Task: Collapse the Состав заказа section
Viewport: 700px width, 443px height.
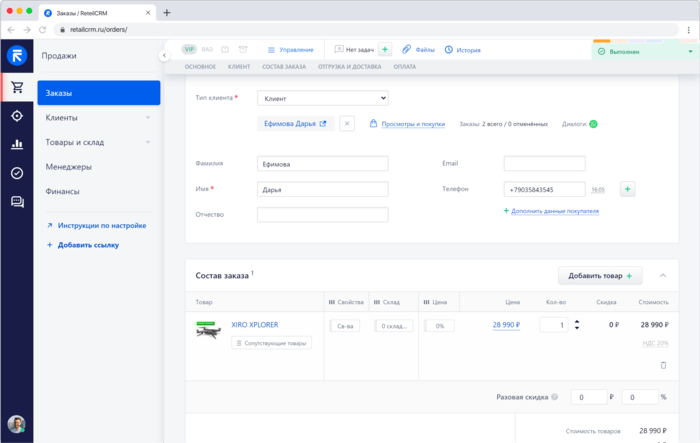Action: tap(663, 276)
